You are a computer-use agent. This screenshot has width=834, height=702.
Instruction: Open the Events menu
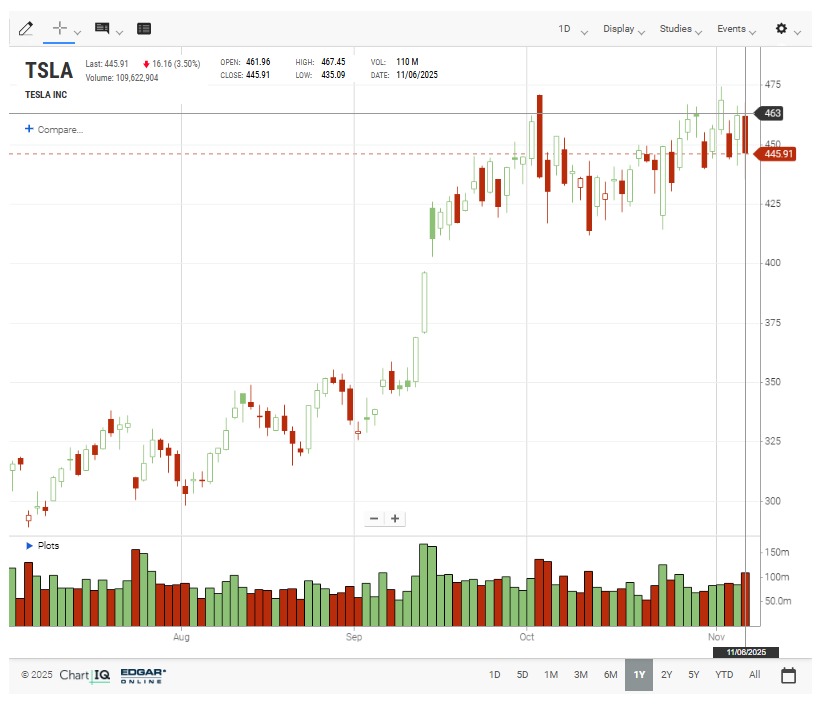pos(736,29)
